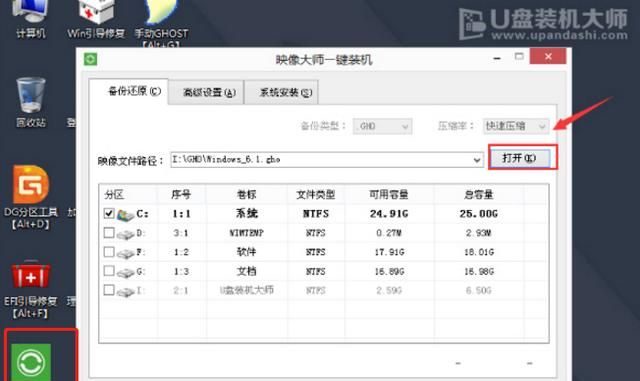
Task: Open the 回收站 recycle bin icon
Action: click(31, 102)
